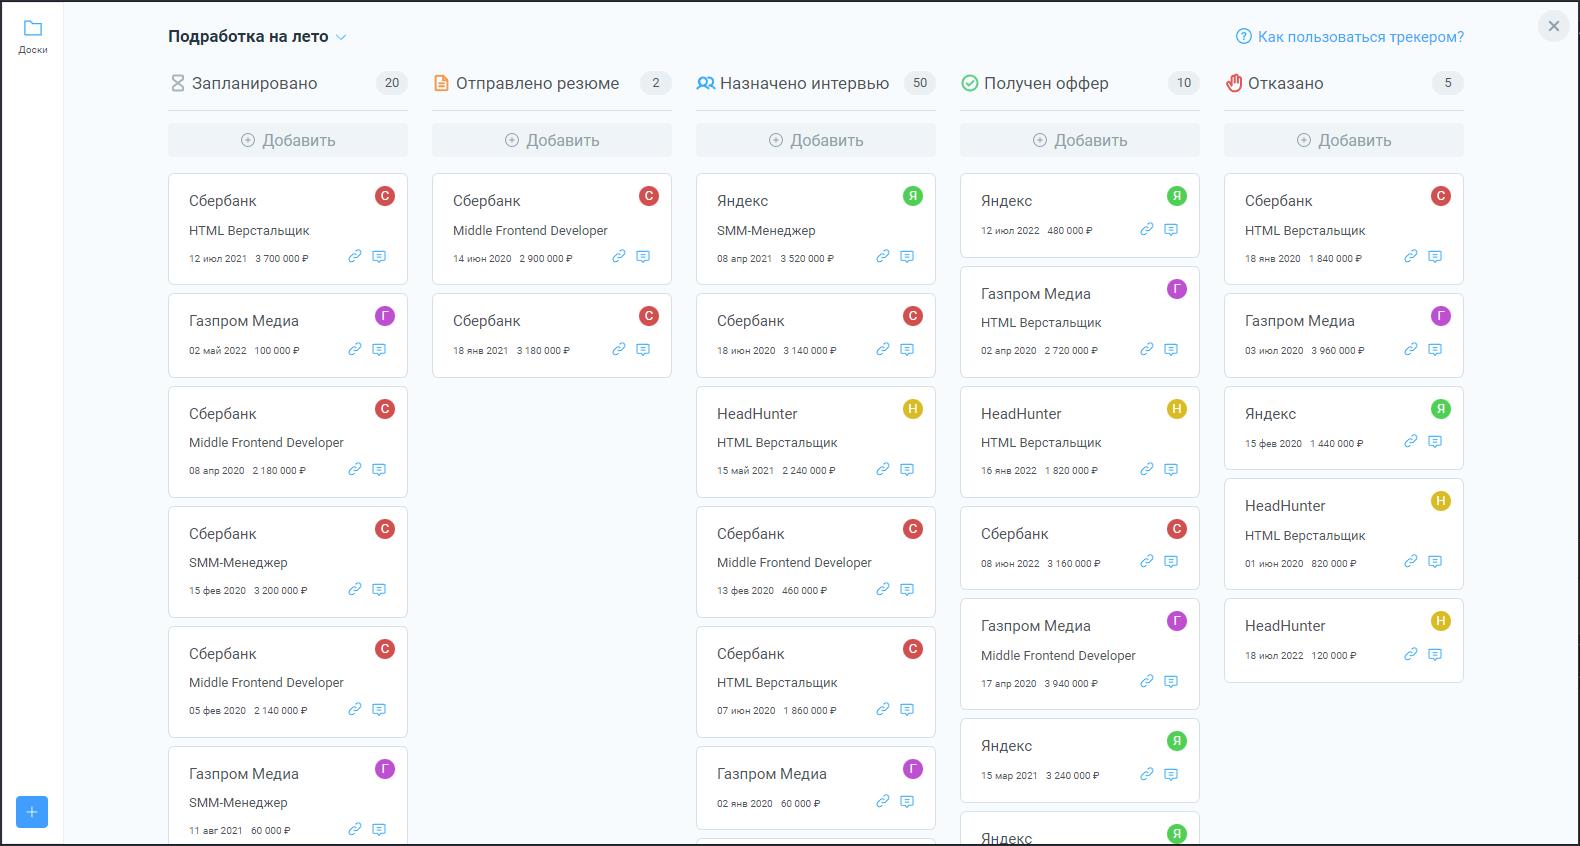Open comments on the 02 янв 2020 card
The image size is (1580, 846).
click(907, 802)
